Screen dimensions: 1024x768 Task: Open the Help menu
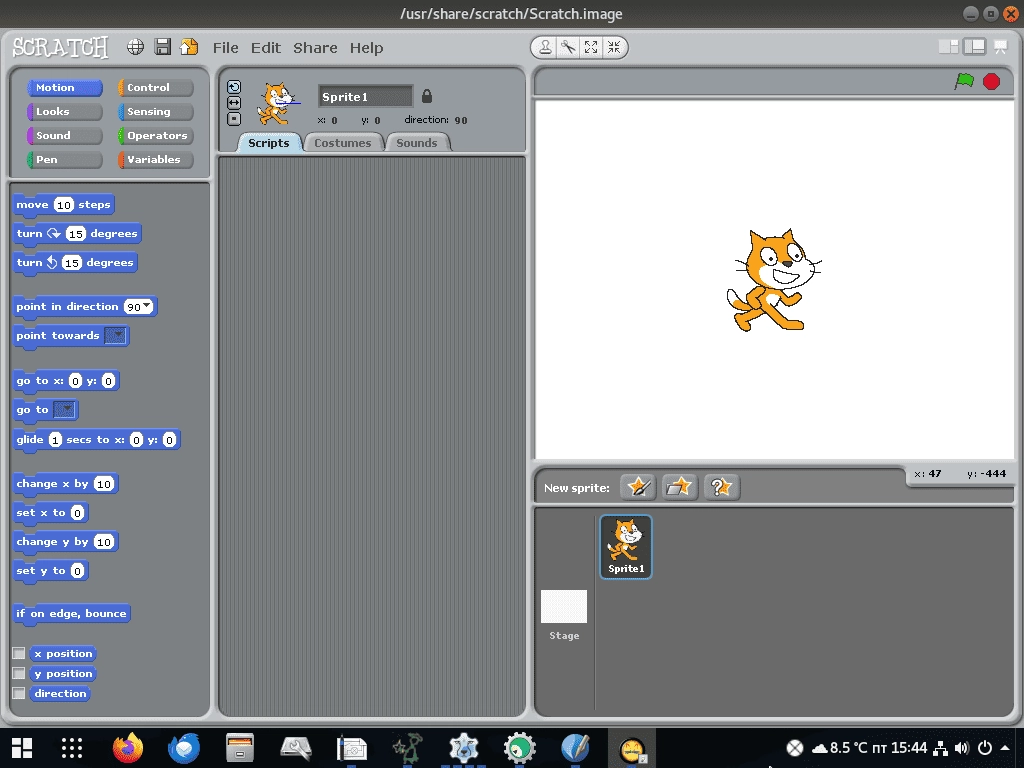[366, 48]
